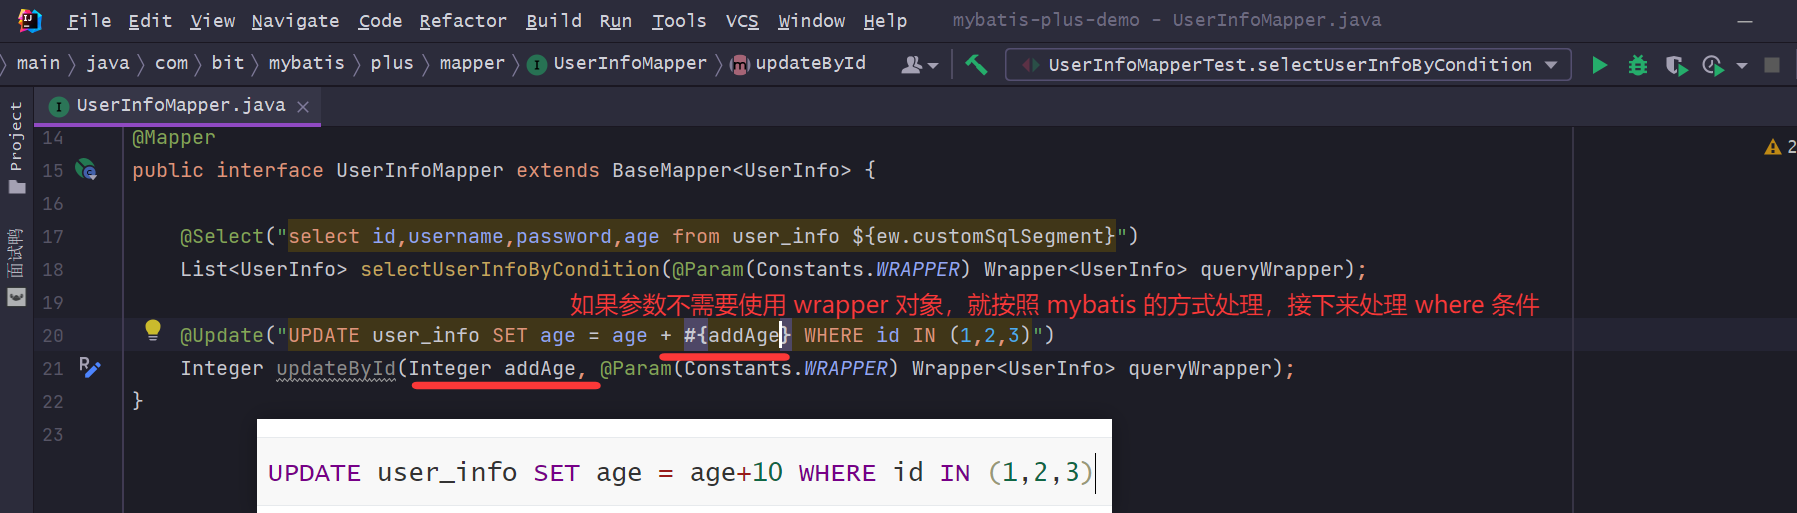Image resolution: width=1797 pixels, height=513 pixels.
Task: Click 'UserInfoMapper' in the interface declaration
Action: (x=420, y=170)
